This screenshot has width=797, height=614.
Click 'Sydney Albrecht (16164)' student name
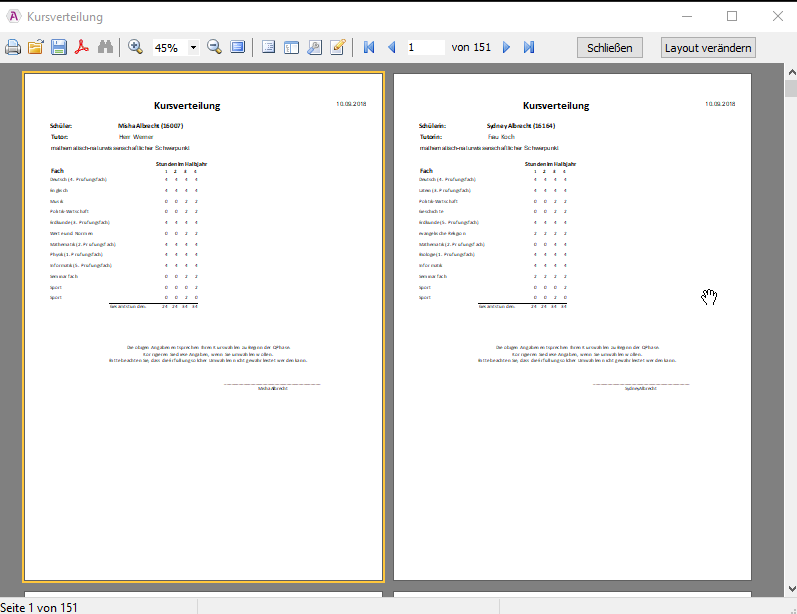521,126
